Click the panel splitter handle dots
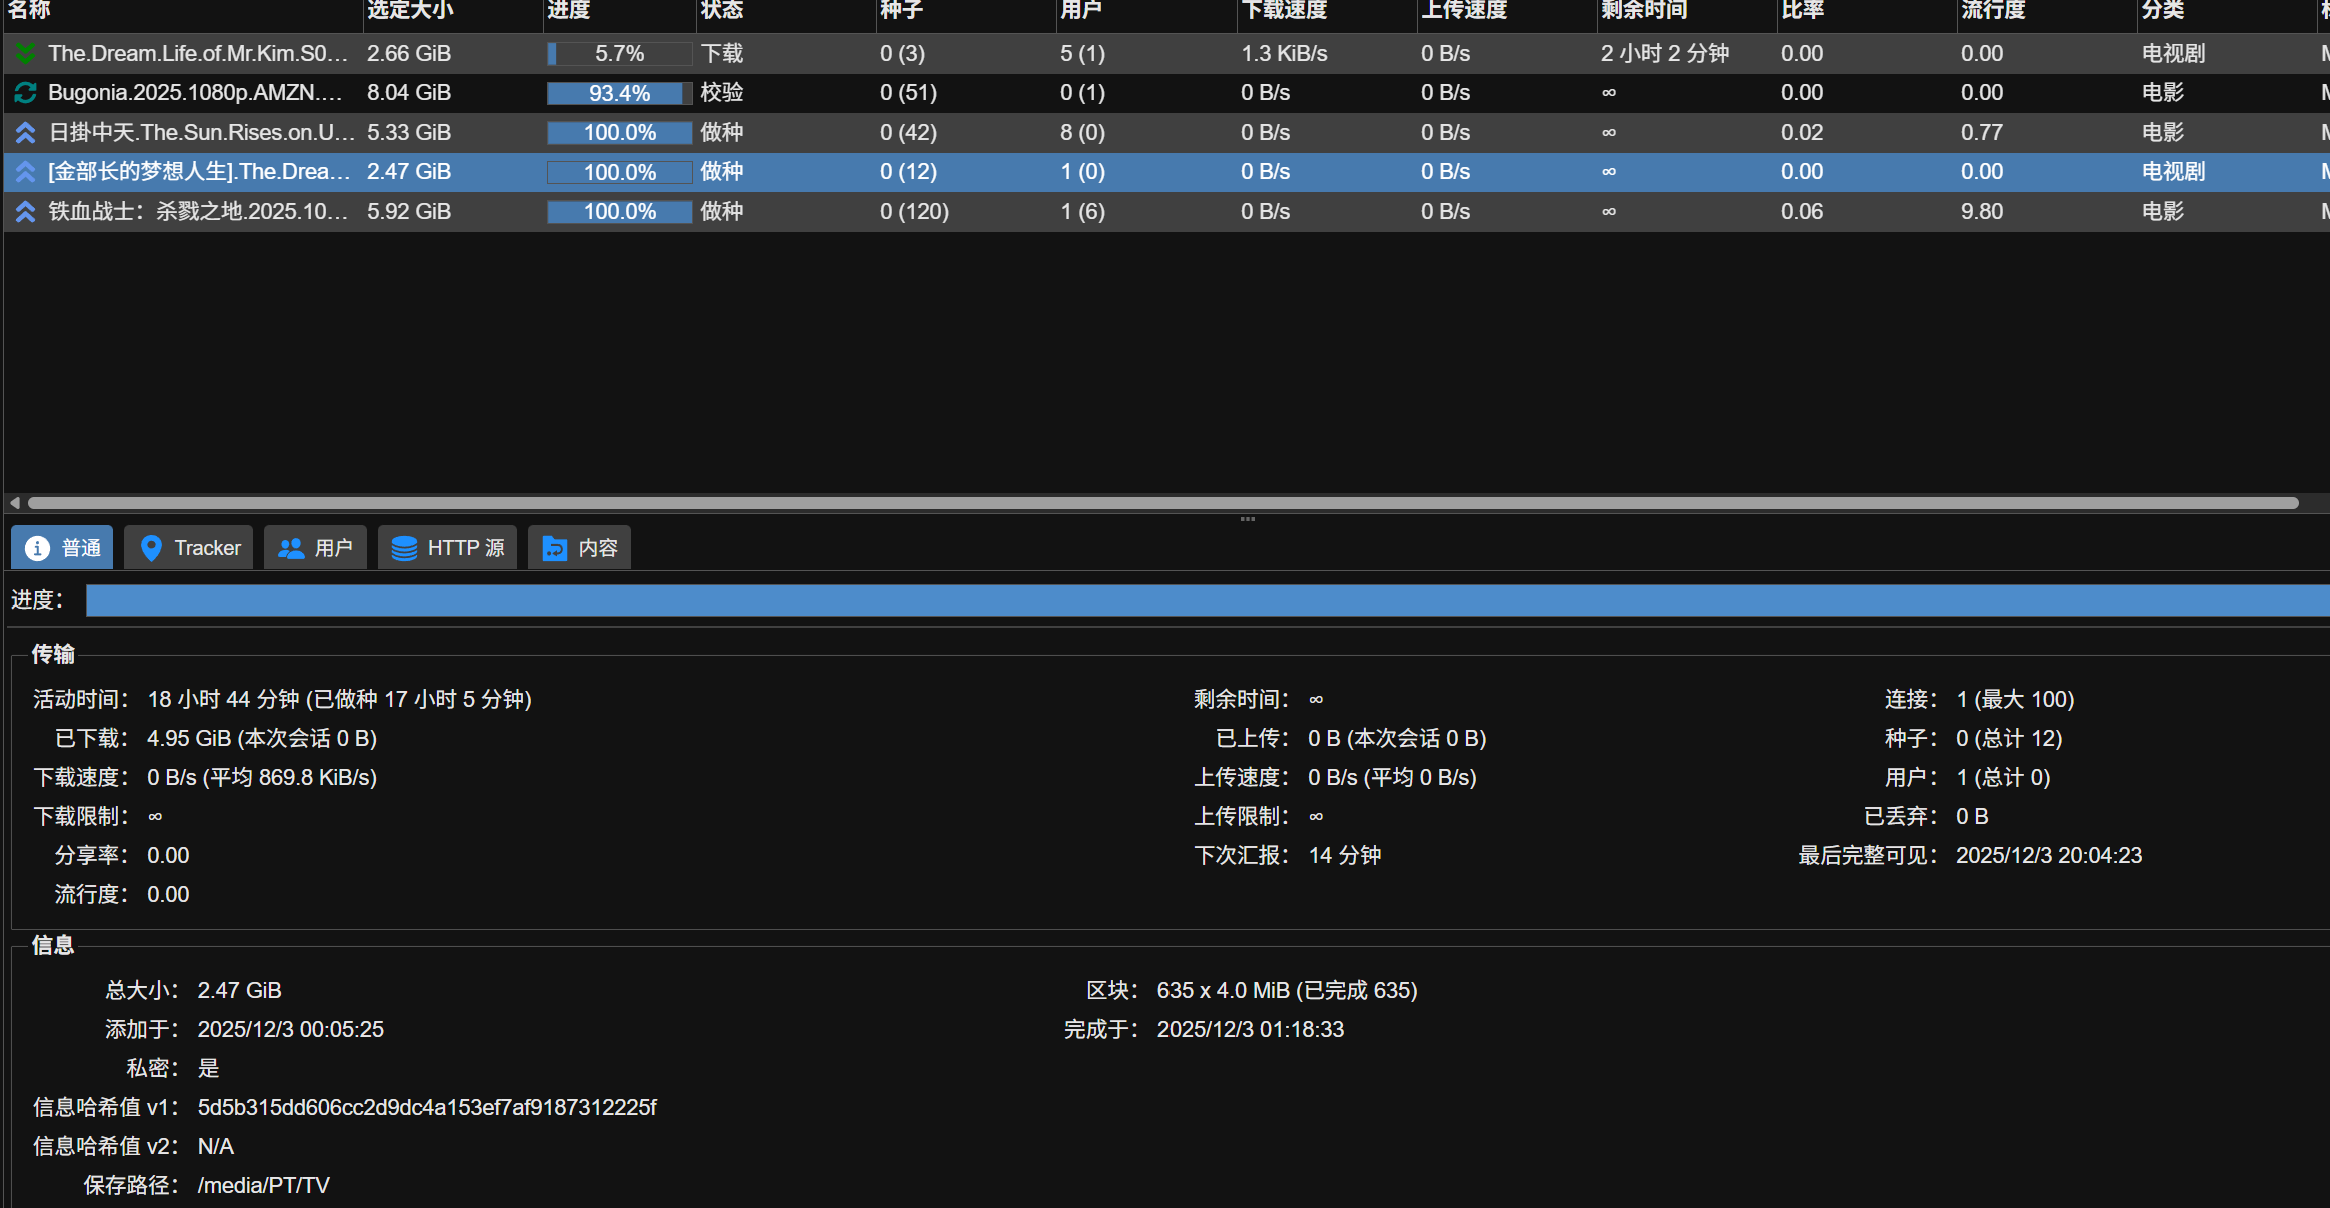2330x1208 pixels. coord(1247,519)
